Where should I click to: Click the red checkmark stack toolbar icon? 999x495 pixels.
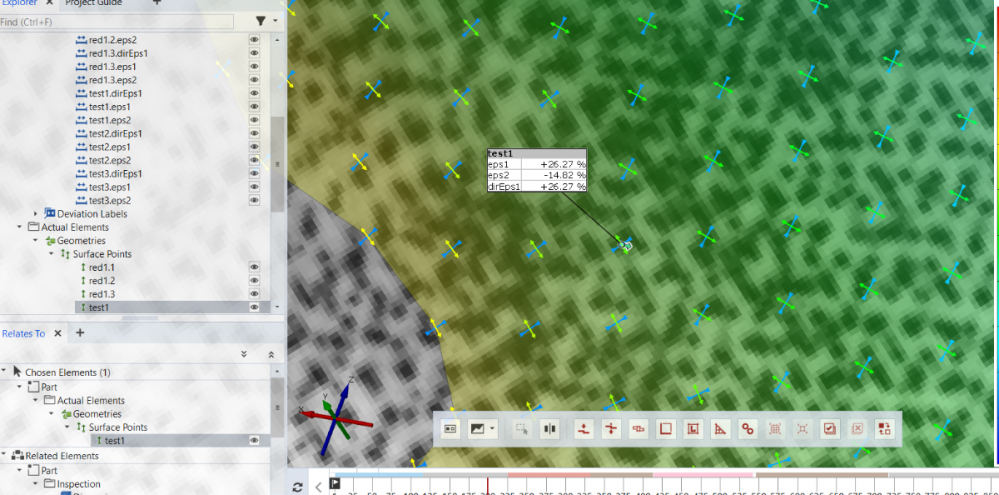[830, 429]
